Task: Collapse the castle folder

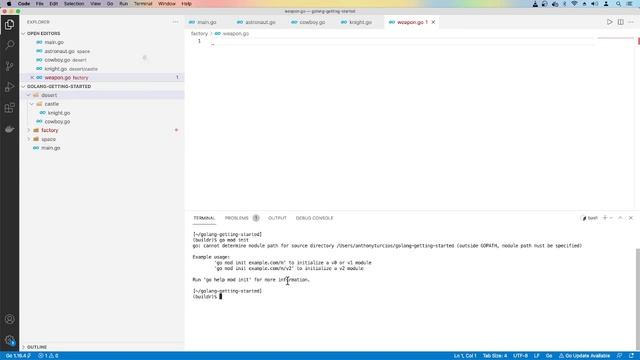Action: [32, 104]
